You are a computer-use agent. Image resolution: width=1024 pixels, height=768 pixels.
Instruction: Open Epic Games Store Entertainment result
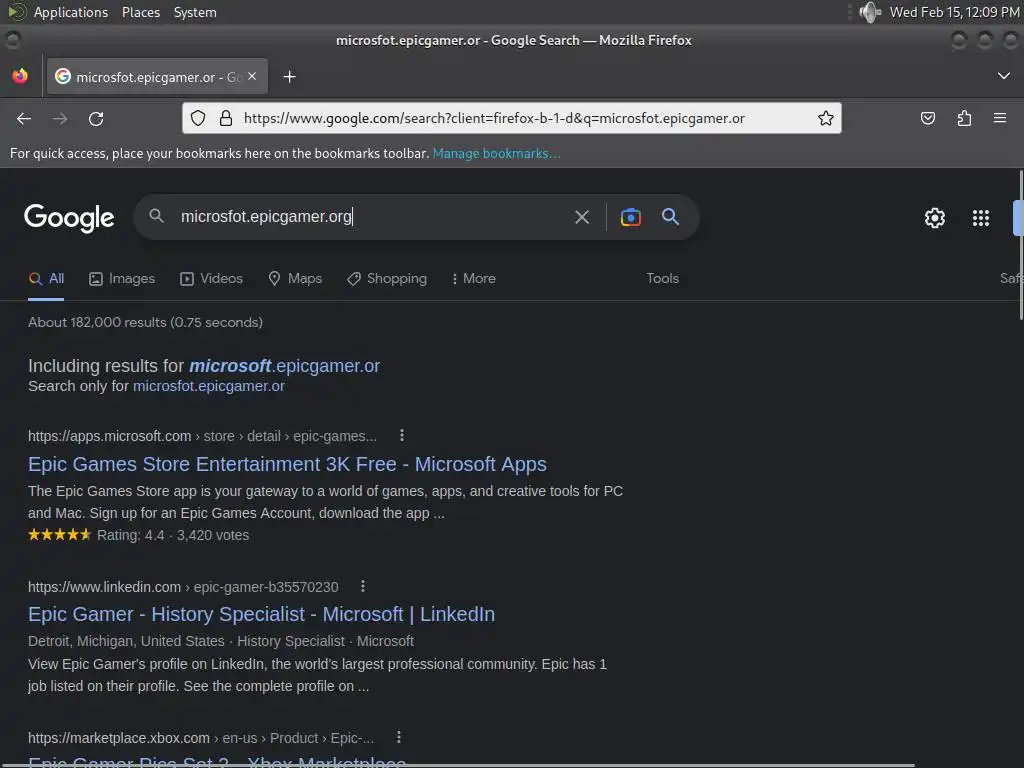[287, 464]
